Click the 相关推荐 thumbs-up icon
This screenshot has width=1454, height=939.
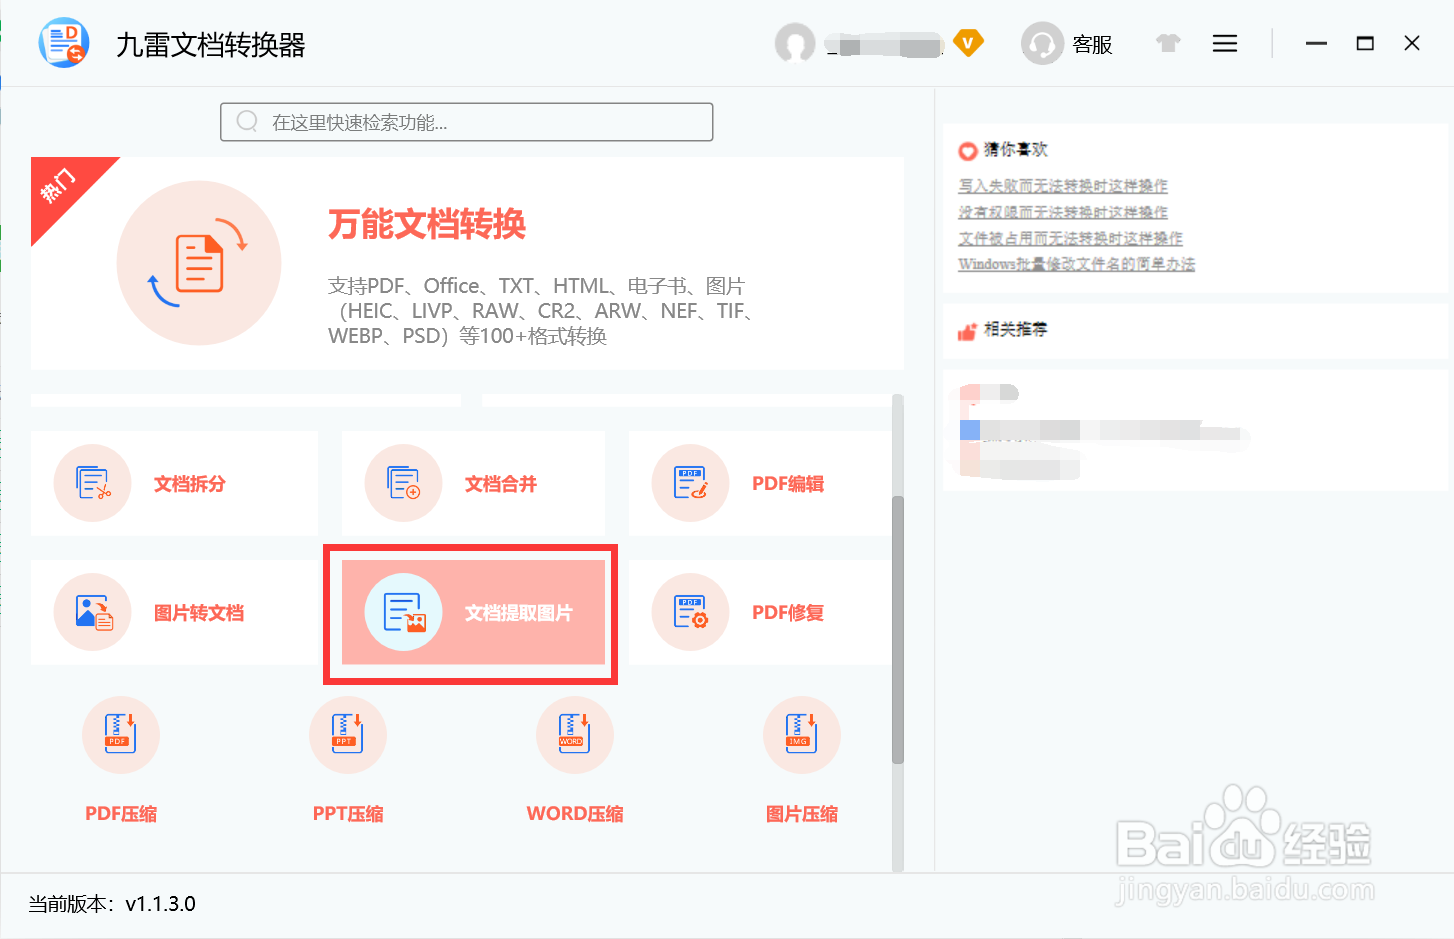tap(967, 331)
